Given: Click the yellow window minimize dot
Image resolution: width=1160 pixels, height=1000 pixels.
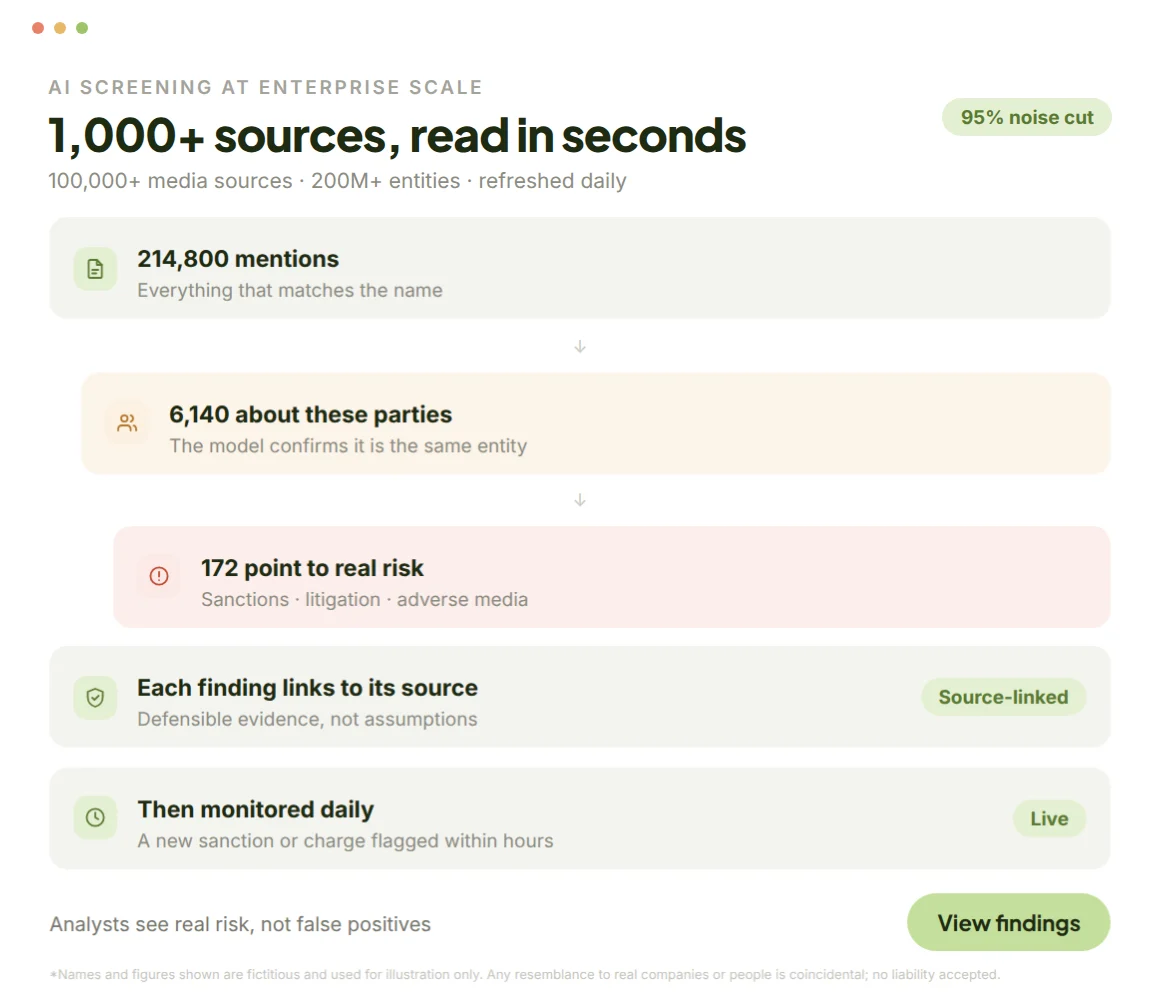Looking at the screenshot, I should tap(60, 28).
